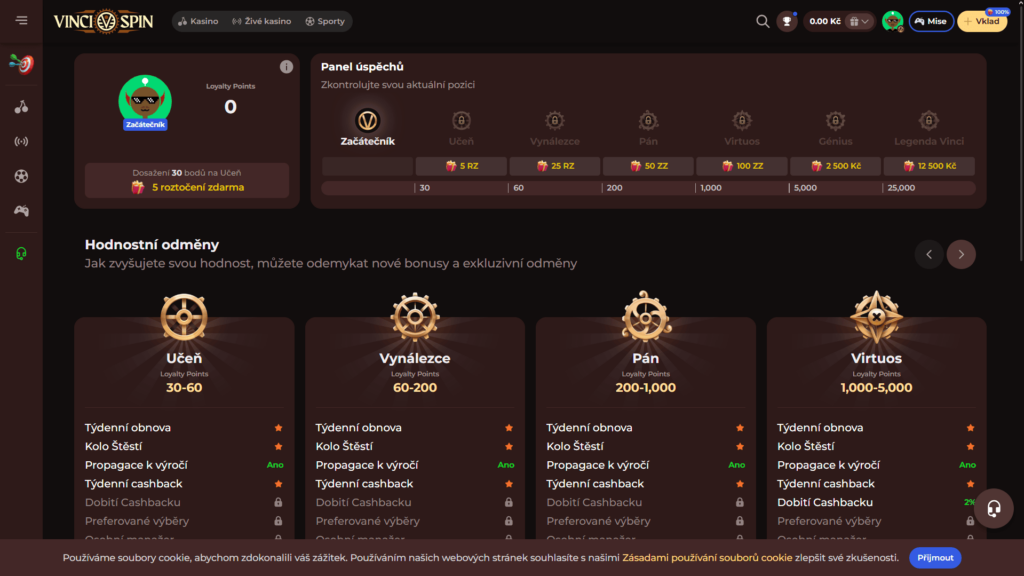Screen dimensions: 1024x576
Task: Accept cookies with the Přijmout button
Action: (x=934, y=557)
